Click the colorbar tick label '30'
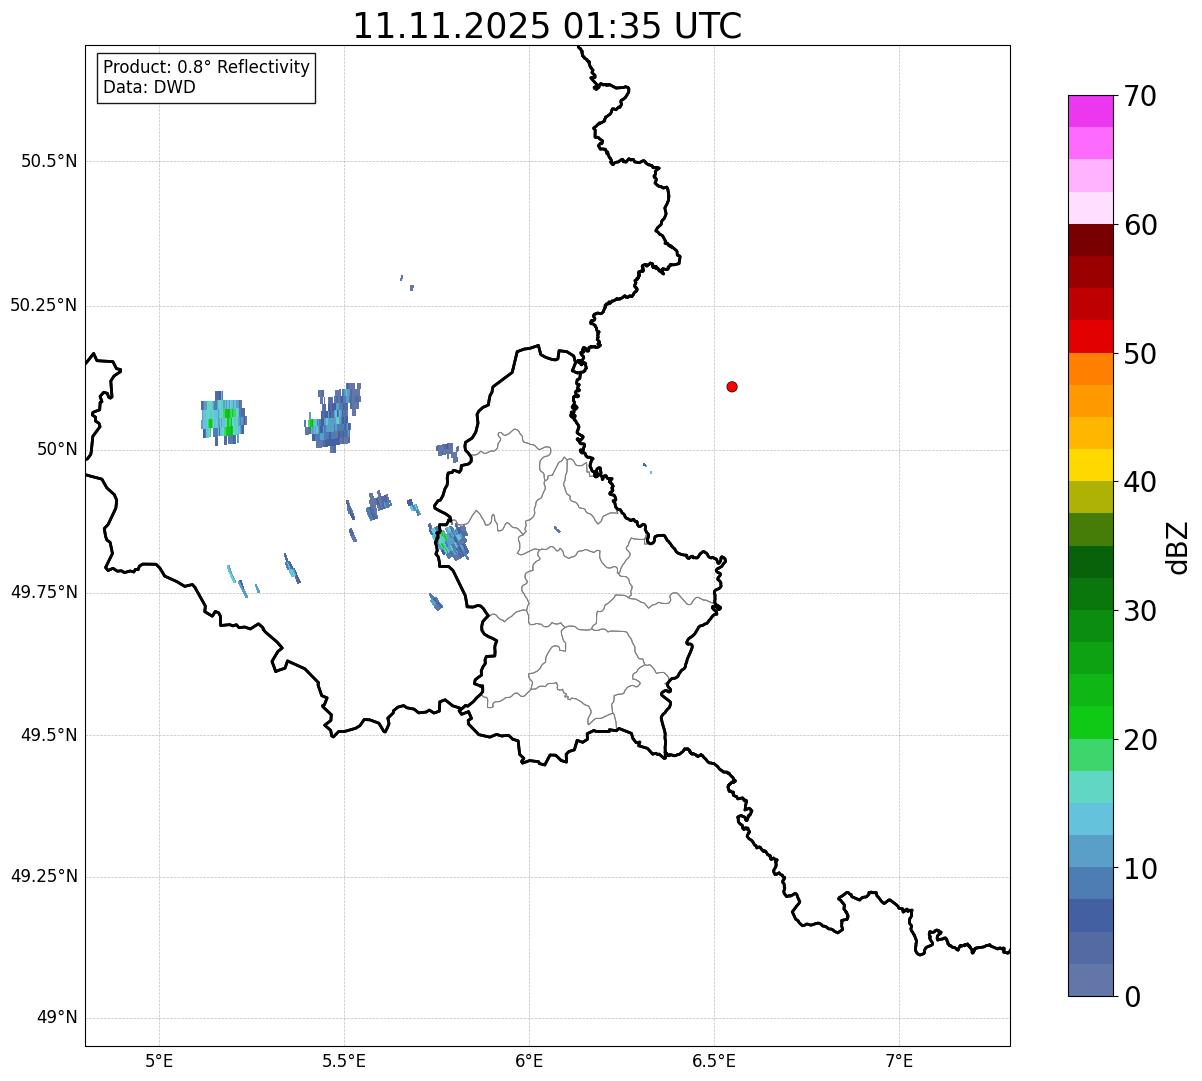 pos(1141,611)
